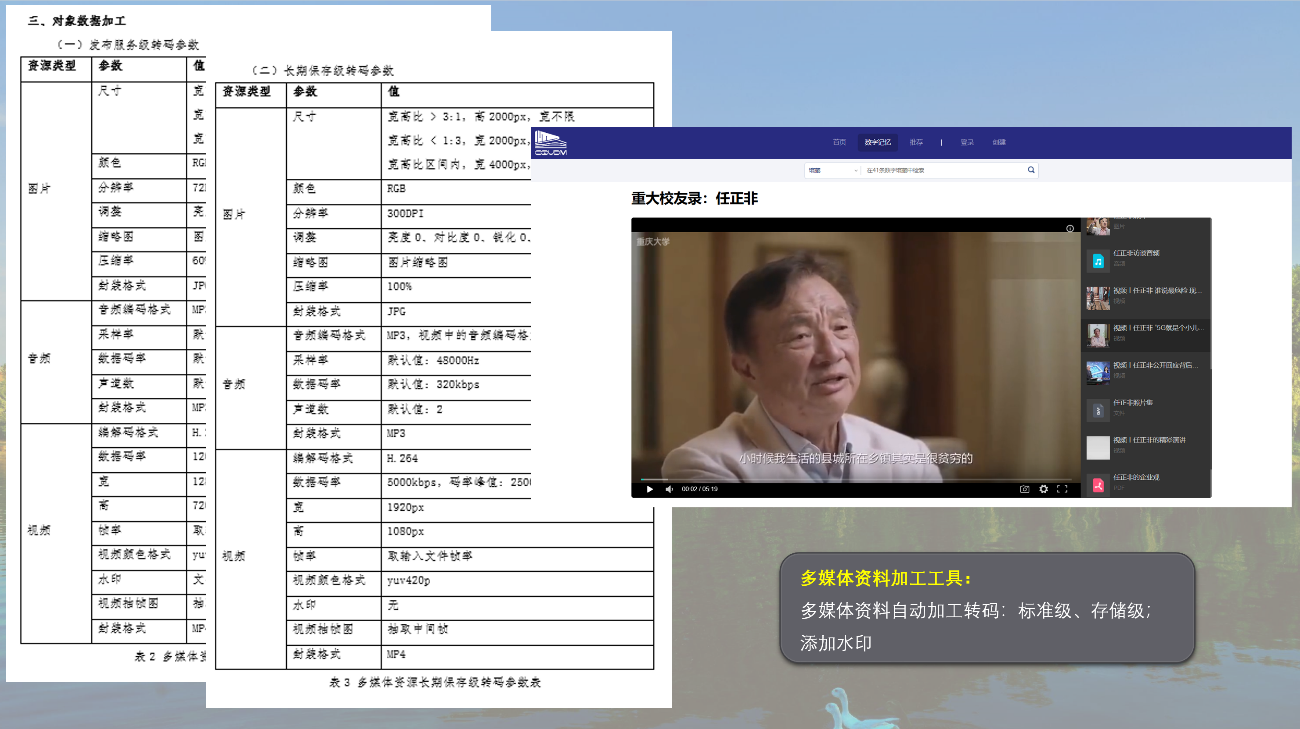Go to the 首页 nav item
Viewport: 1300px width, 729px height.
click(840, 142)
